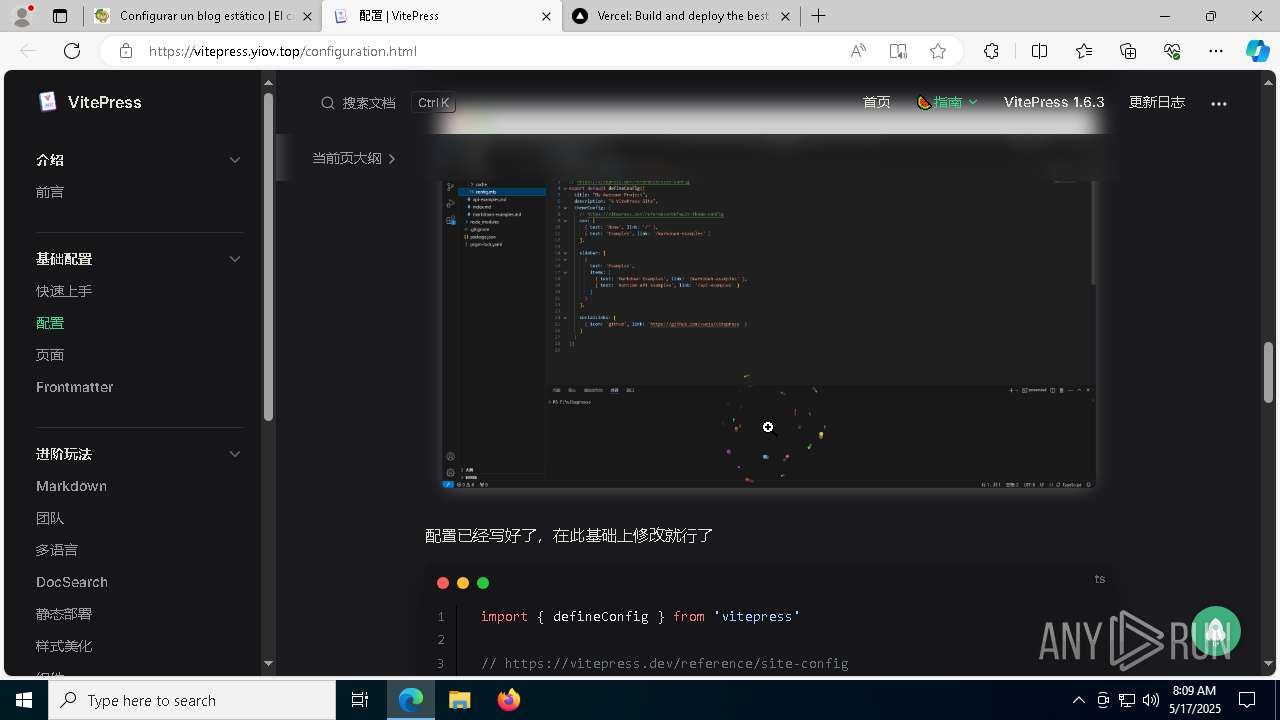This screenshot has width=1280, height=720.
Task: View site information lock icon
Action: [126, 51]
